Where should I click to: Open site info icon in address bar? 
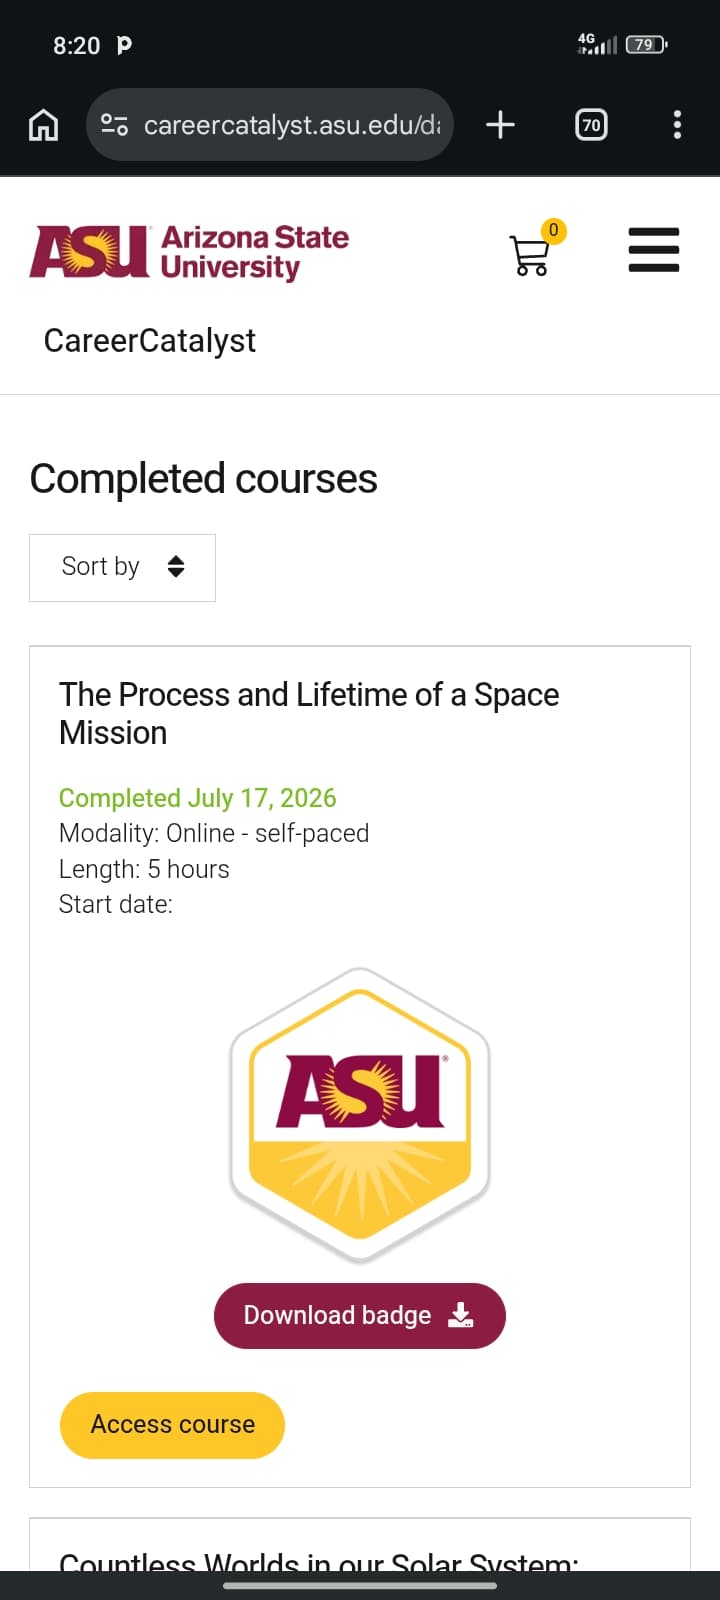click(115, 125)
